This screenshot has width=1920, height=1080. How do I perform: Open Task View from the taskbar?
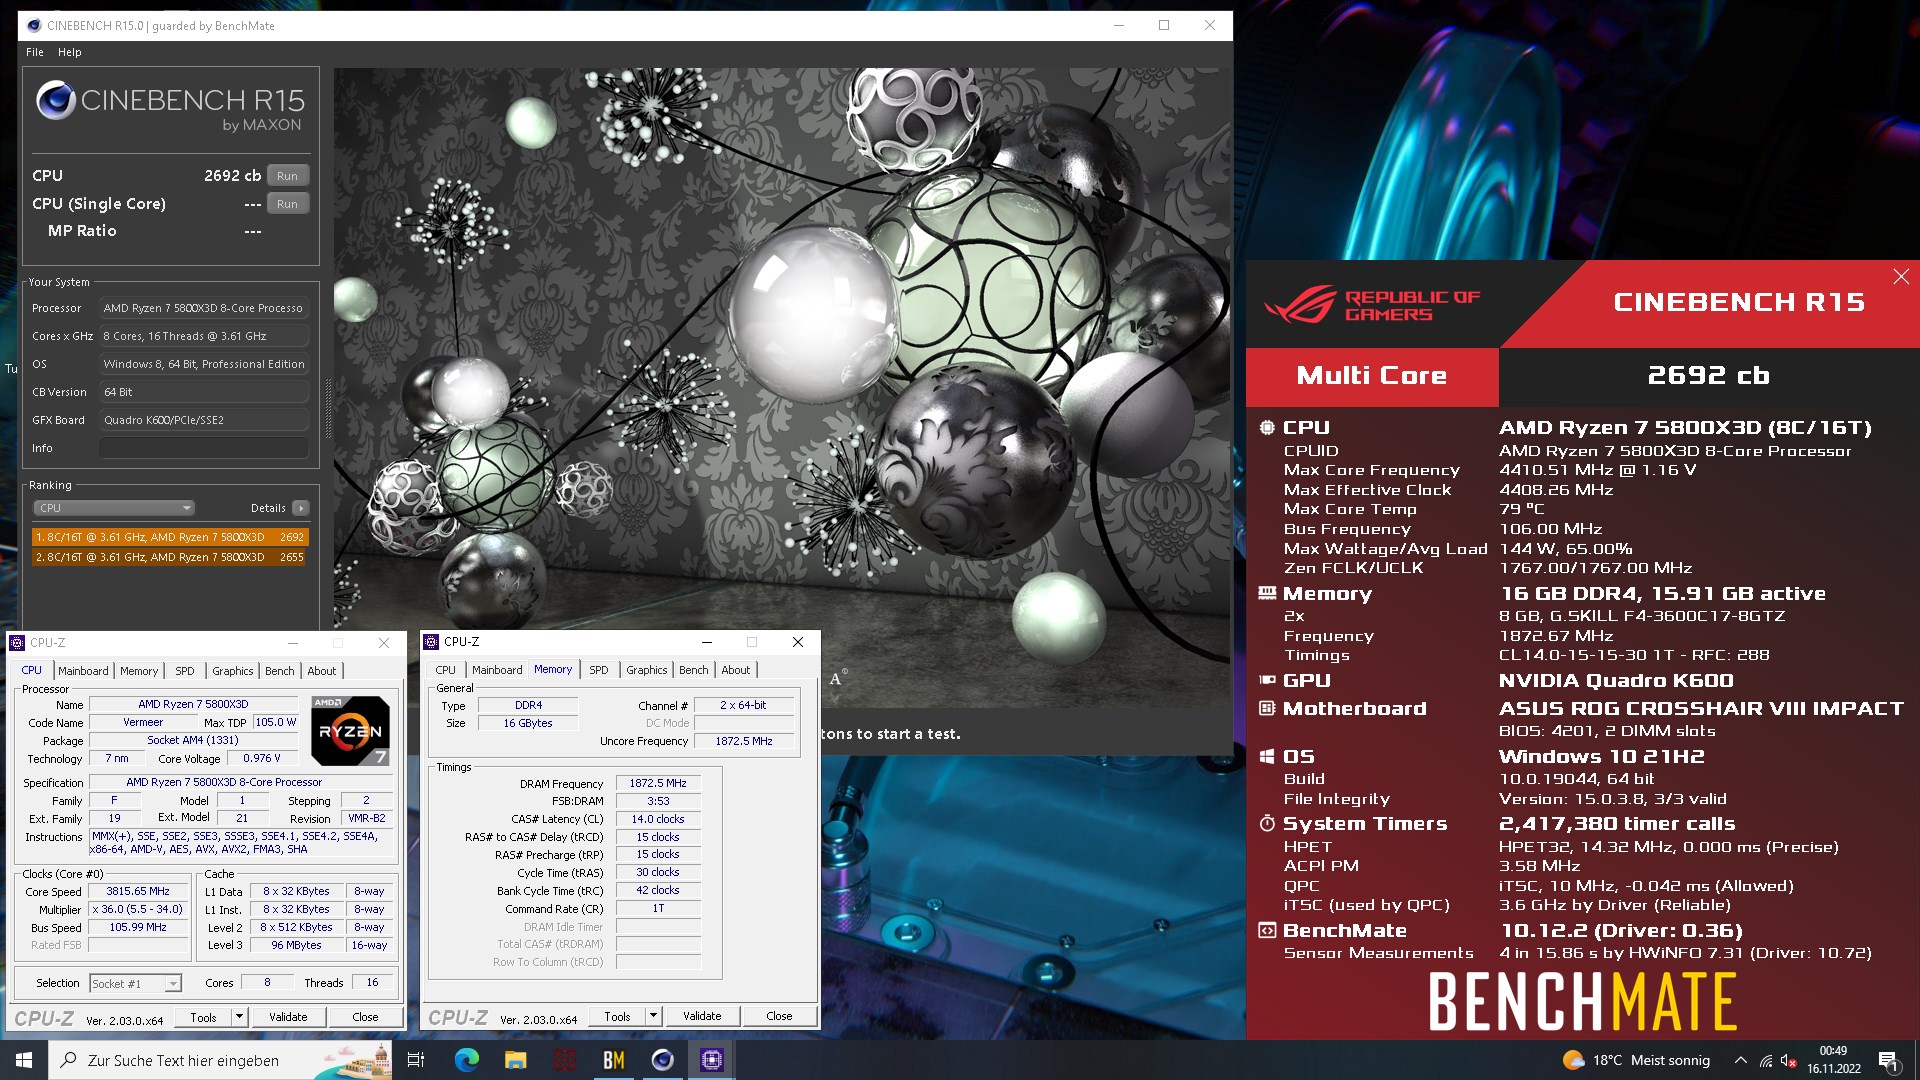(416, 1060)
